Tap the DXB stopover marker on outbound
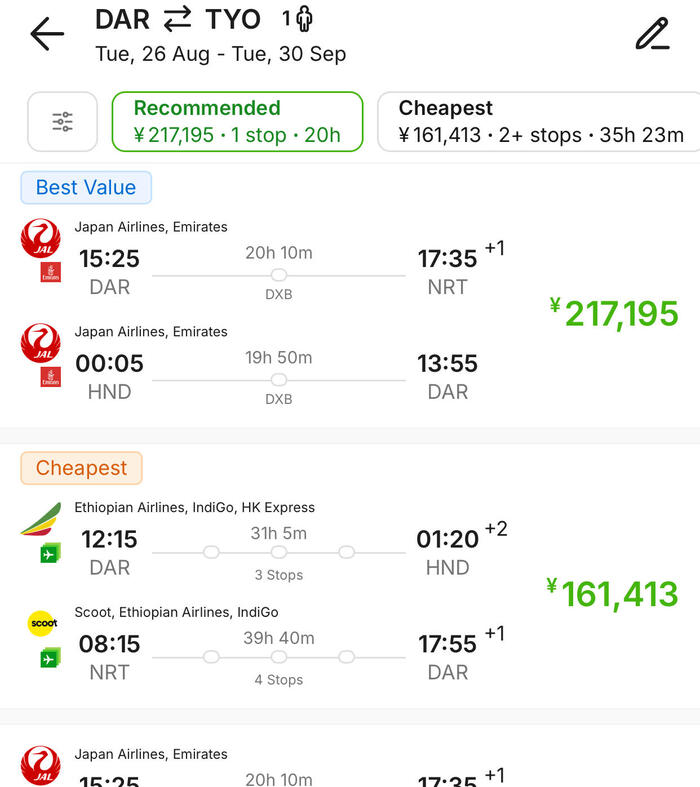This screenshot has height=787, width=700. [x=279, y=276]
